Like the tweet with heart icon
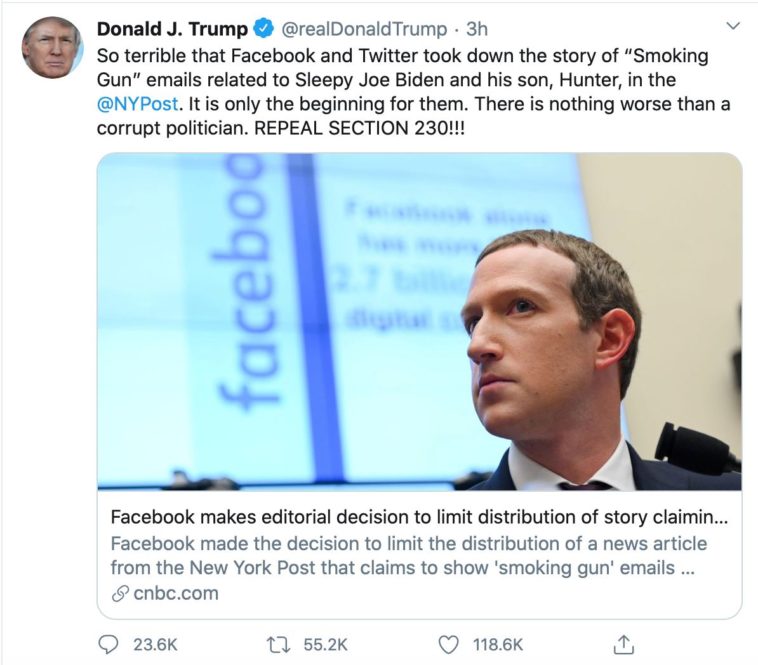758x665 pixels. (x=450, y=644)
